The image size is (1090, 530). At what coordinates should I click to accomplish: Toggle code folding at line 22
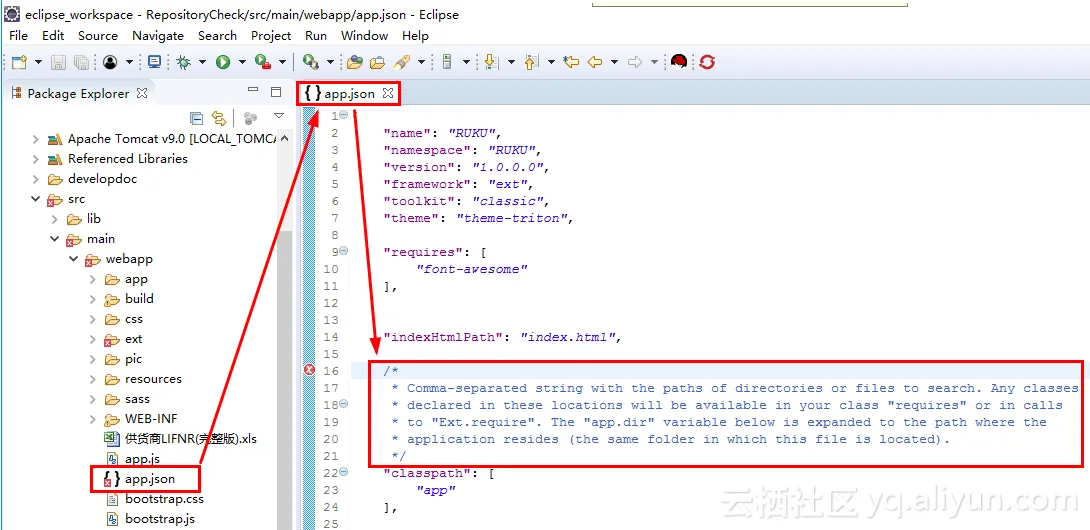pyautogui.click(x=344, y=472)
